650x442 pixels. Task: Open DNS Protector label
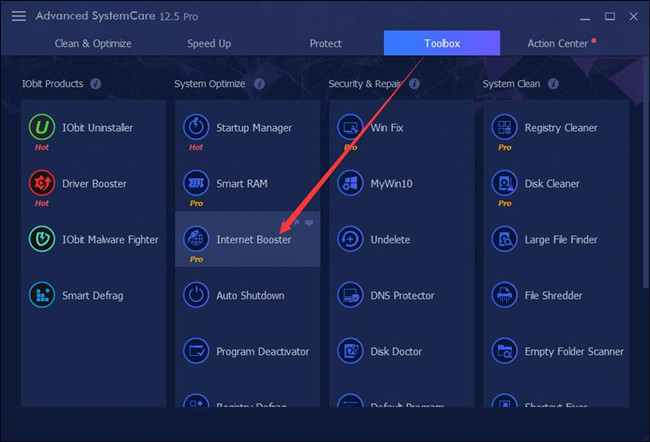(x=402, y=296)
